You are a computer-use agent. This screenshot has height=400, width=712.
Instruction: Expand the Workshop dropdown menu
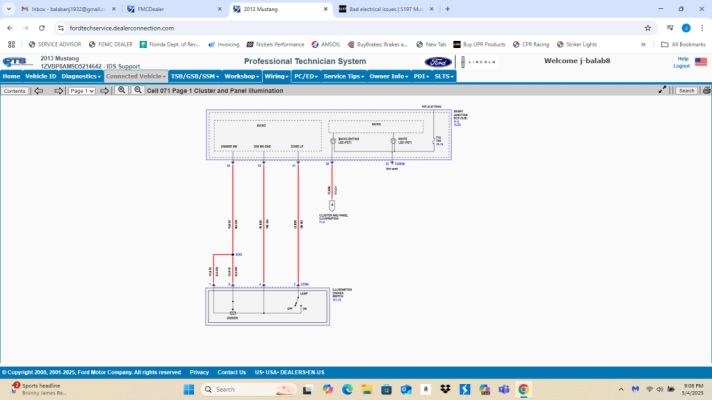coord(242,76)
